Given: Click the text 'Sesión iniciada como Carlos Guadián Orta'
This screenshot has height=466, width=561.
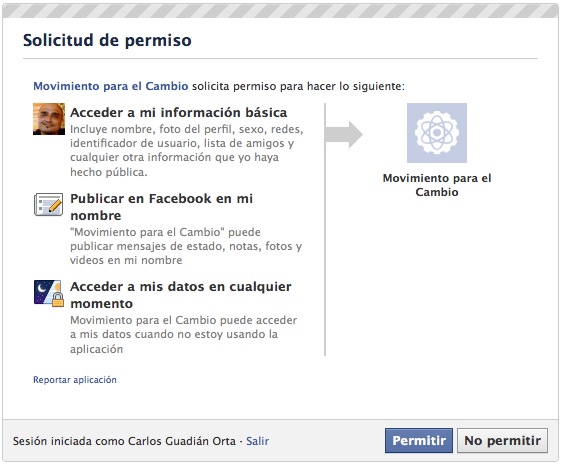Looking at the screenshot, I should click(124, 441).
